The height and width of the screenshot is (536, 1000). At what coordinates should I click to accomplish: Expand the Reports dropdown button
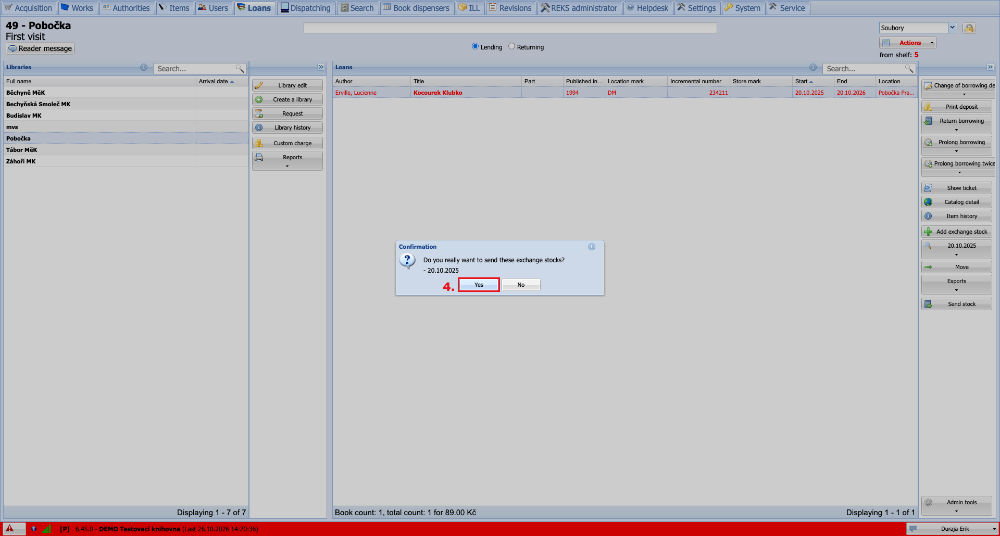click(288, 160)
